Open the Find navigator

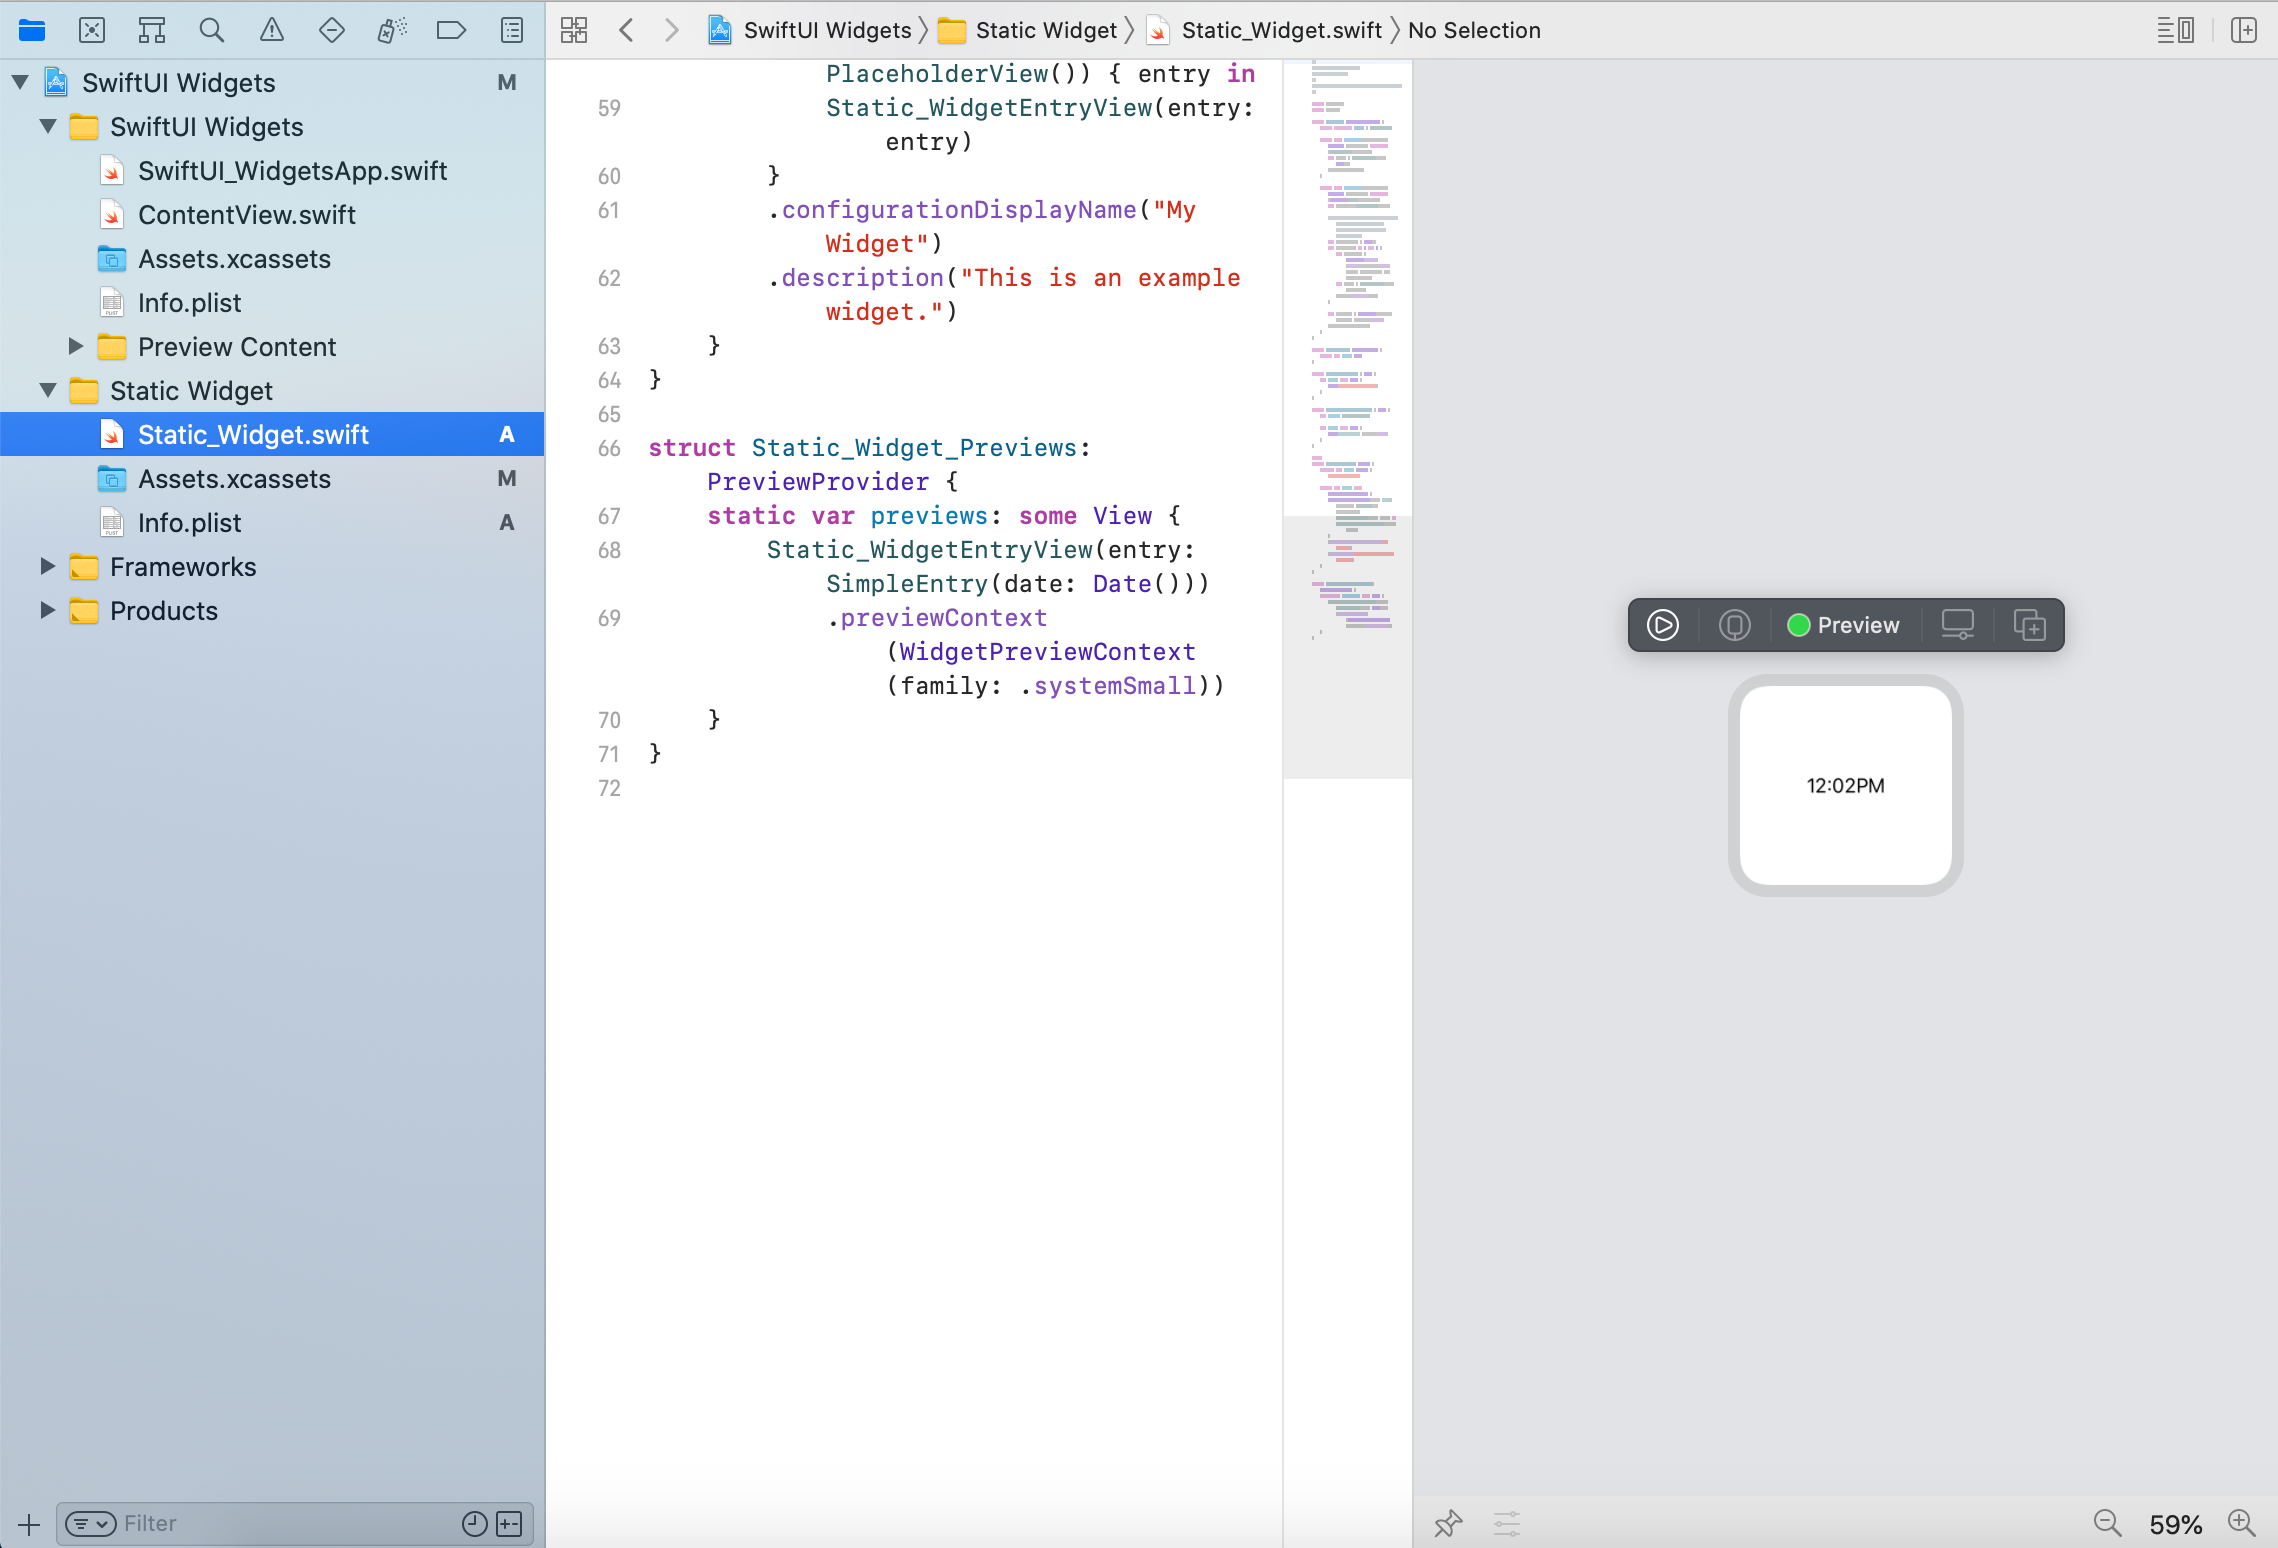point(212,30)
